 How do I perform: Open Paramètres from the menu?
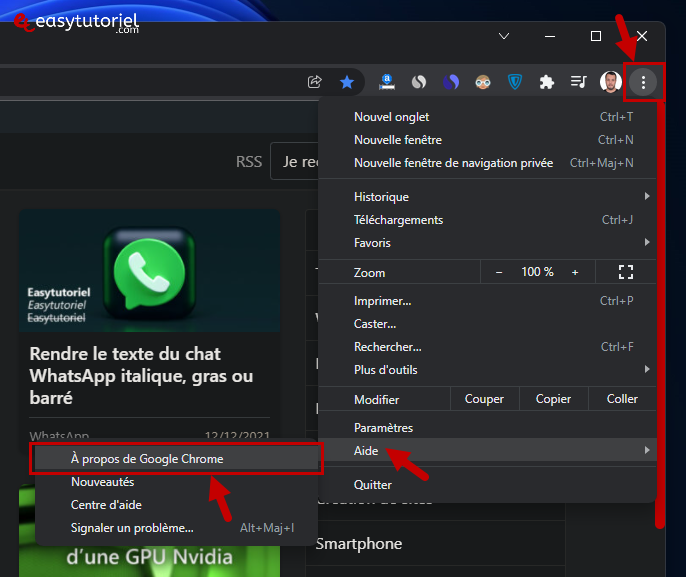487,427
